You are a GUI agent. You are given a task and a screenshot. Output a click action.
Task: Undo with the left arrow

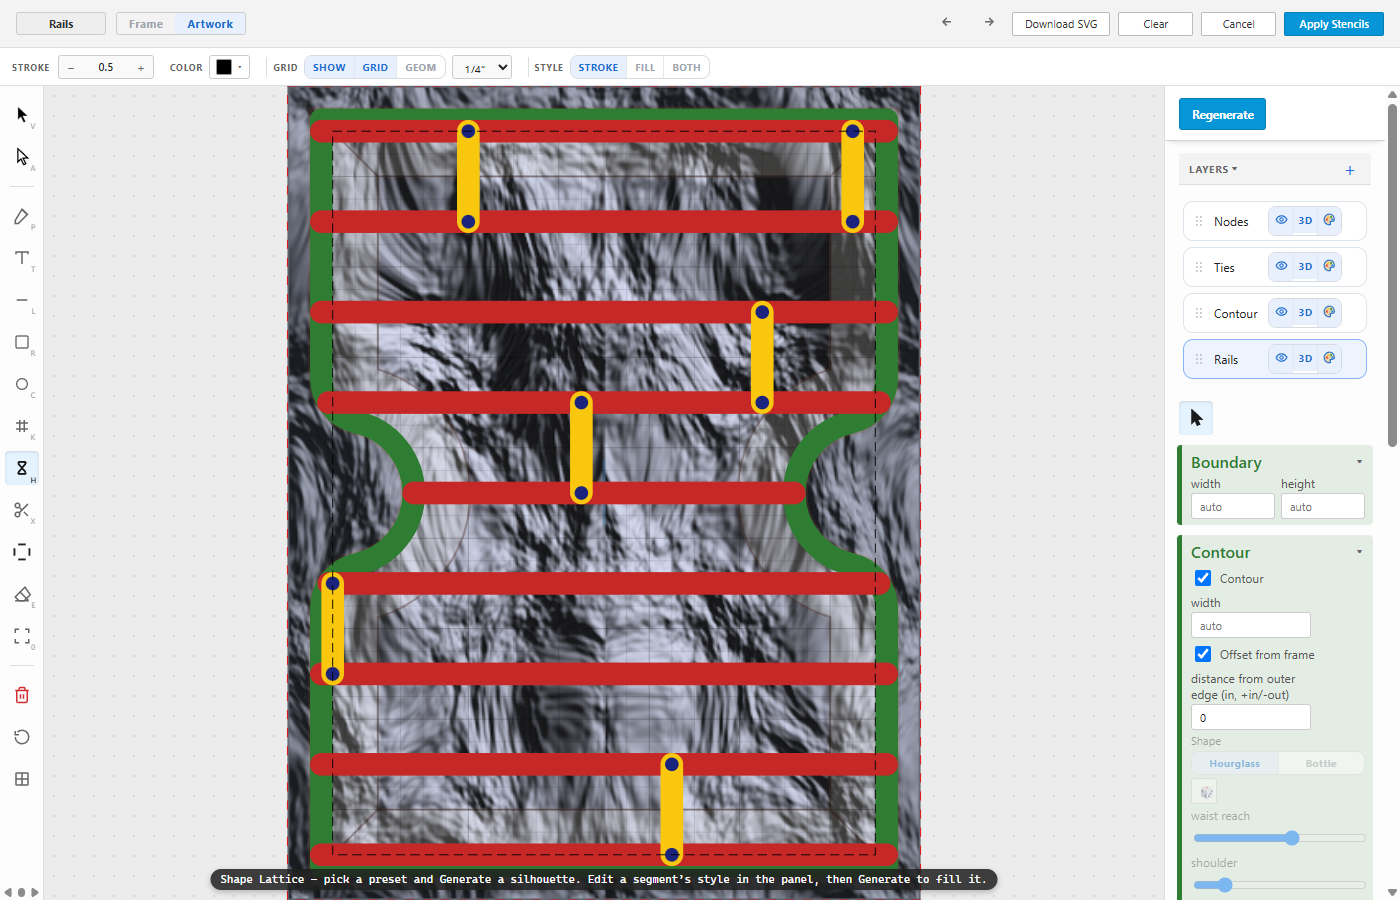click(x=946, y=22)
